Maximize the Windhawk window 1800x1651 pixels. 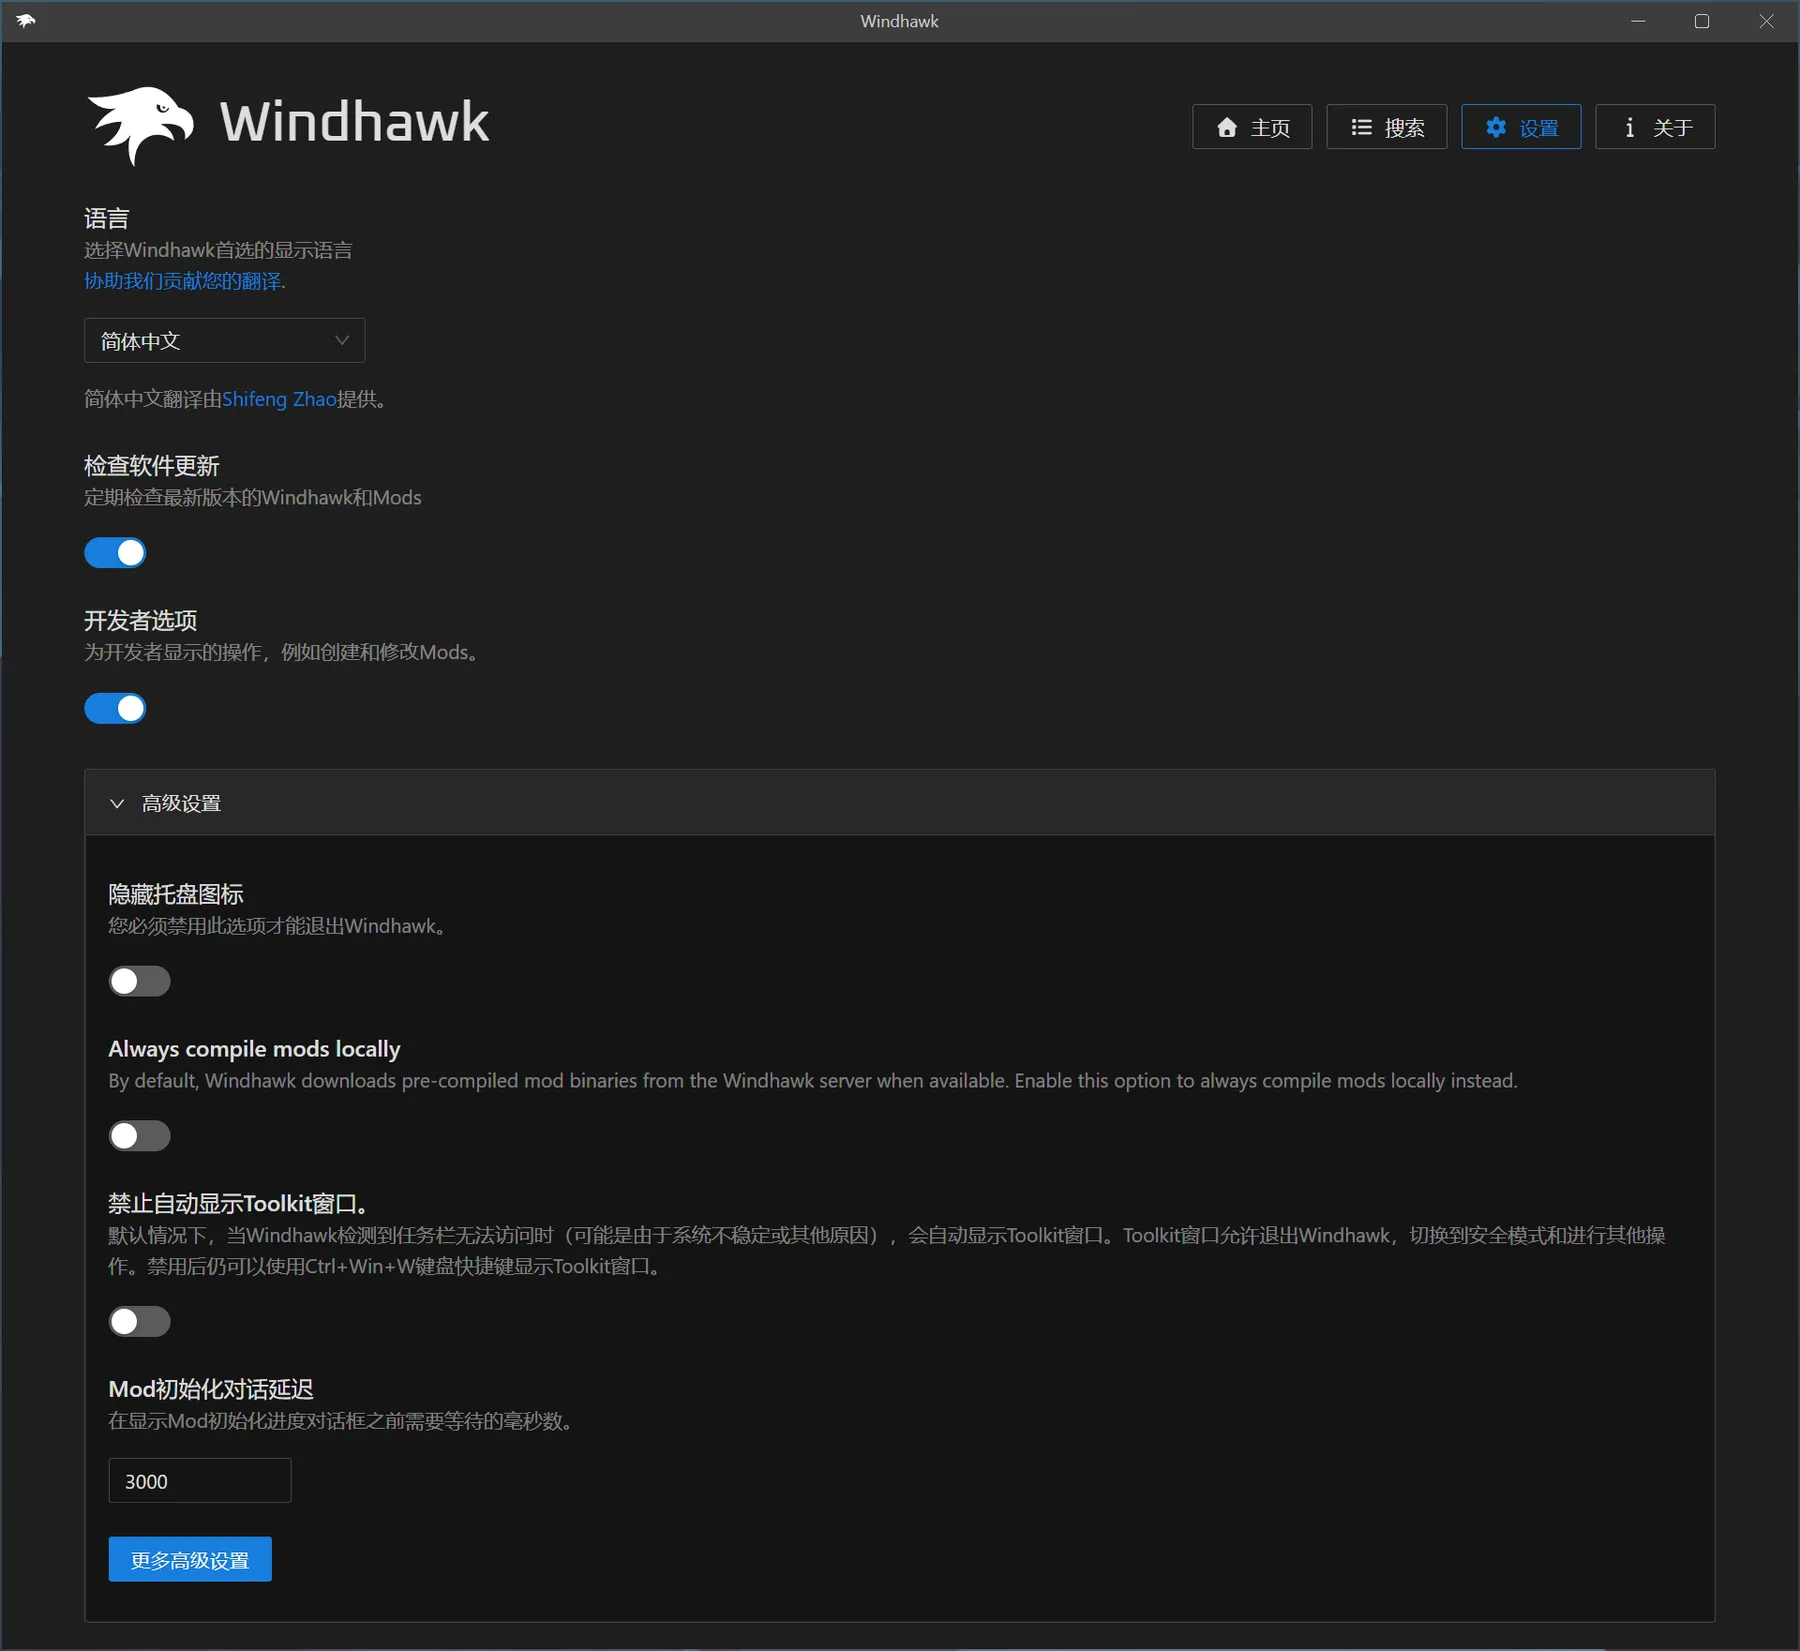pos(1702,21)
